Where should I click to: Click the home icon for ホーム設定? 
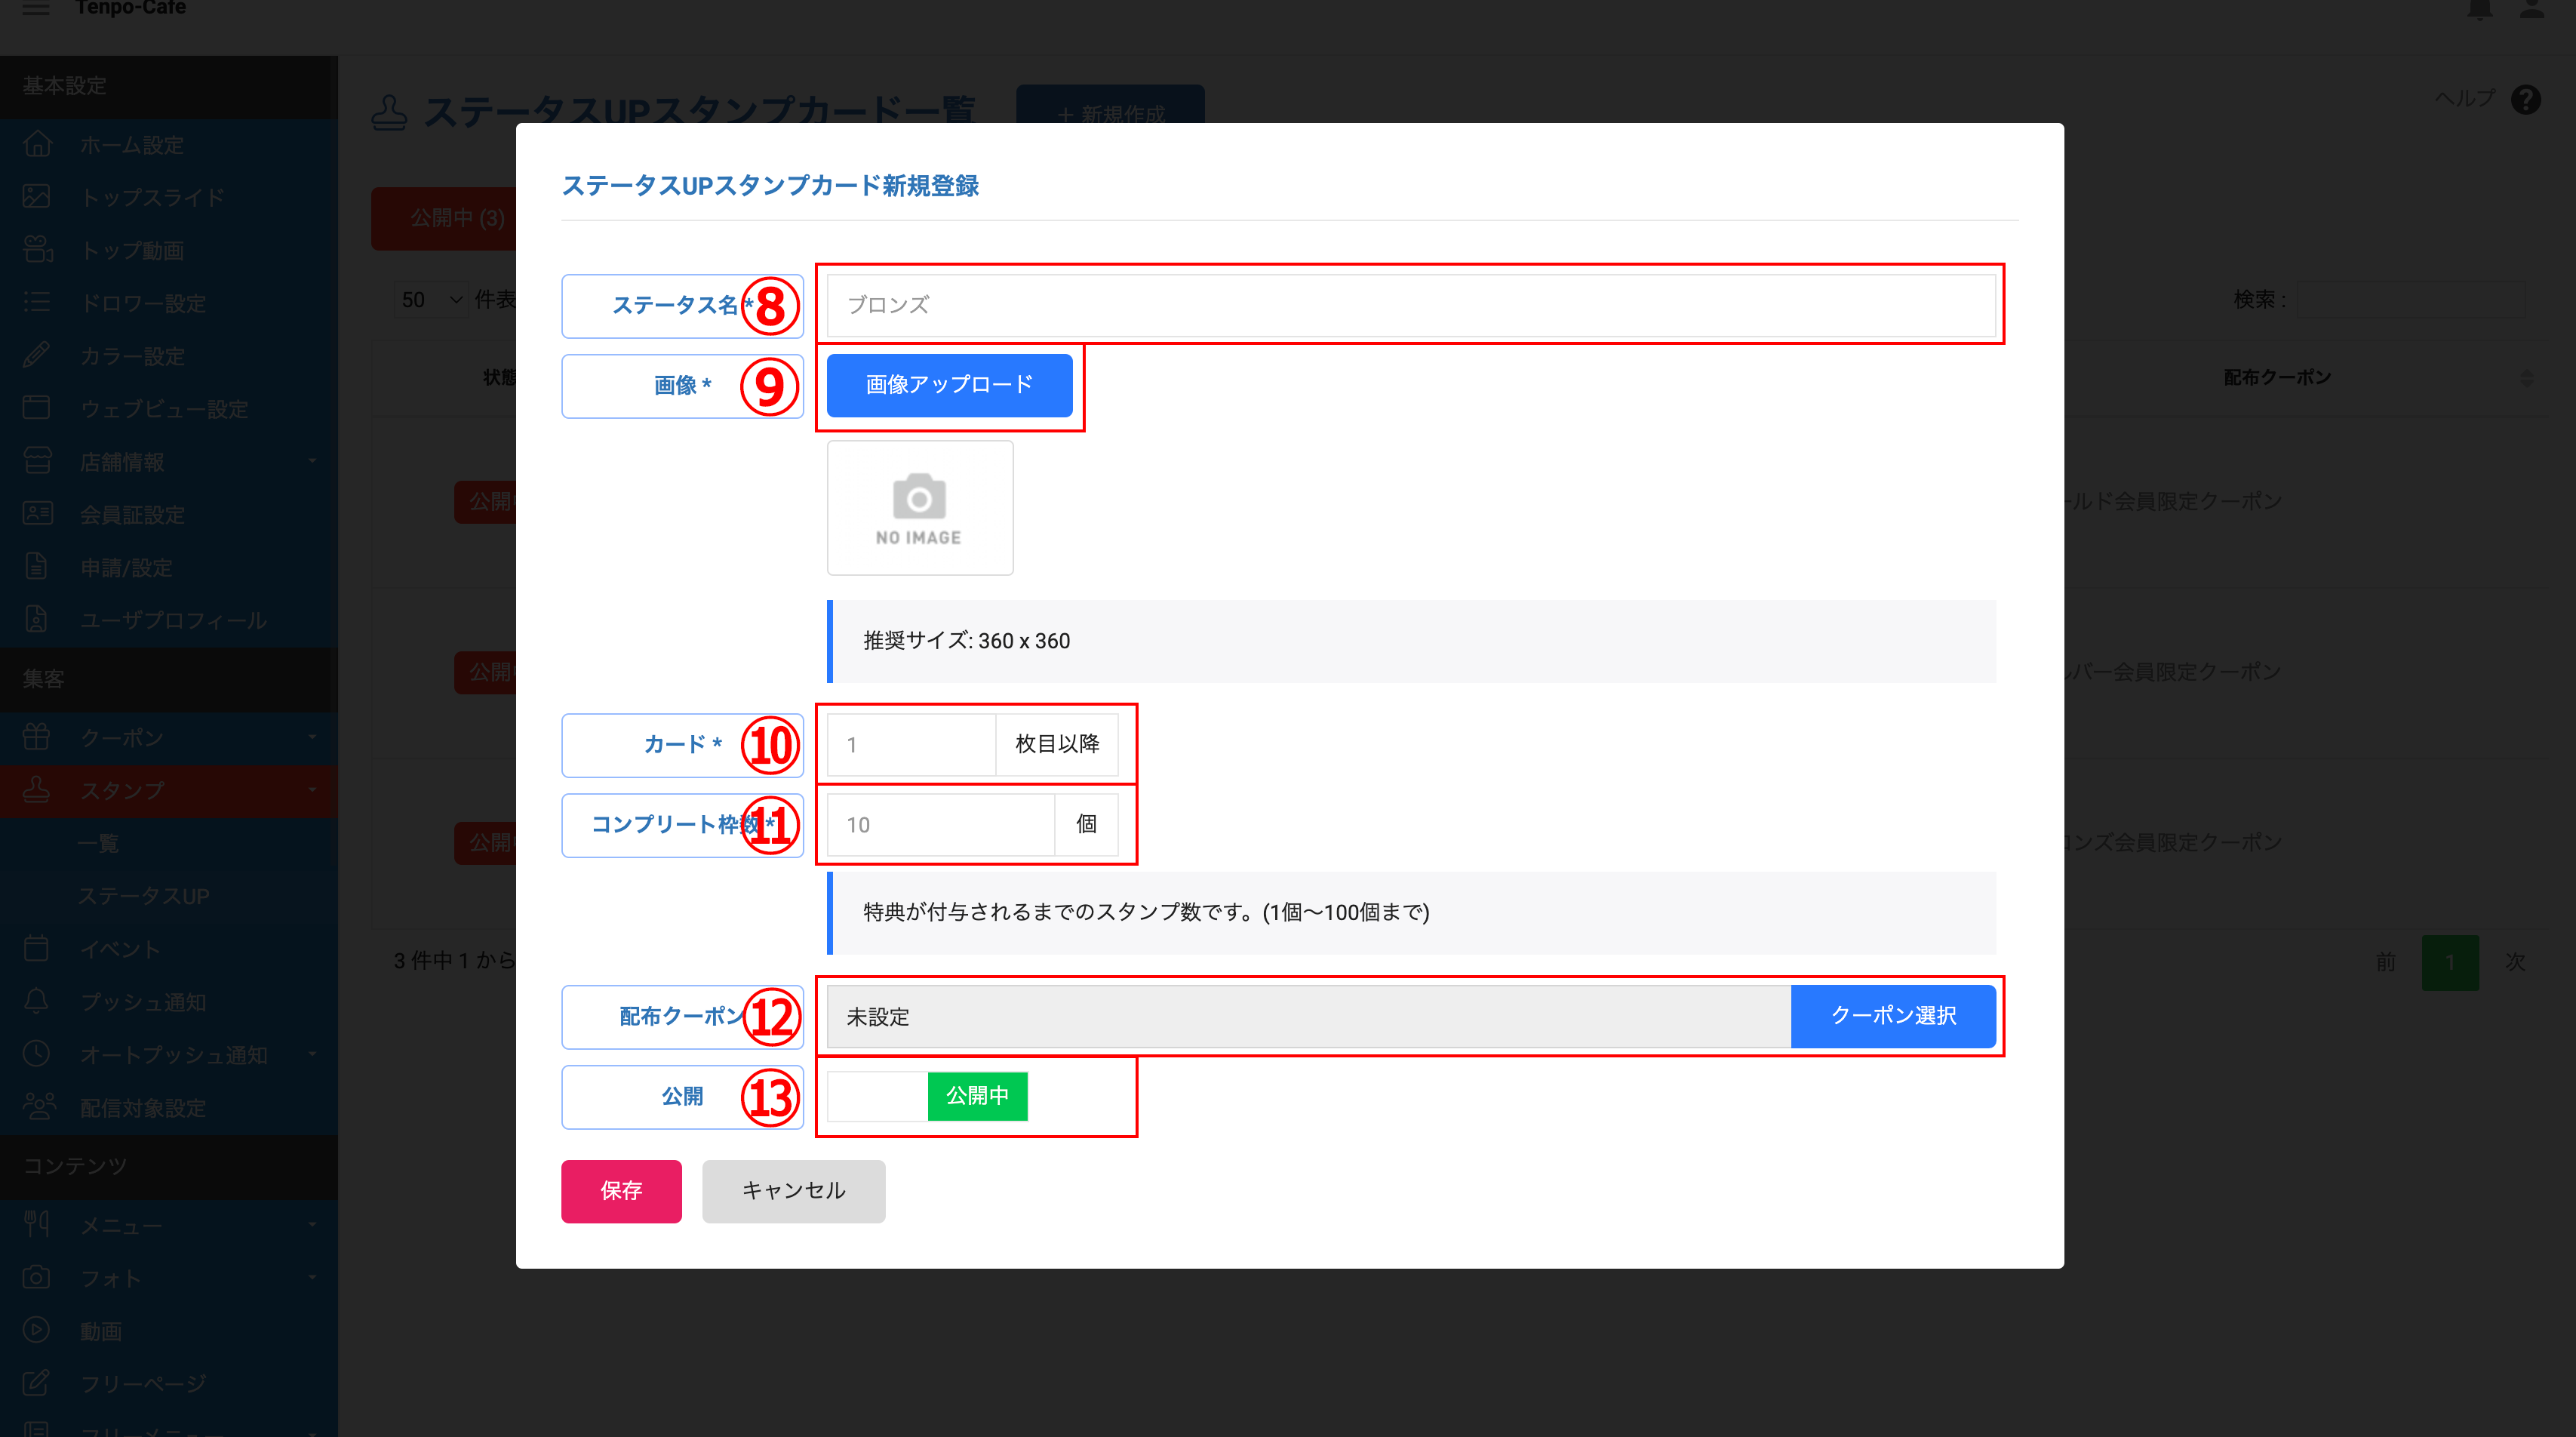point(37,144)
